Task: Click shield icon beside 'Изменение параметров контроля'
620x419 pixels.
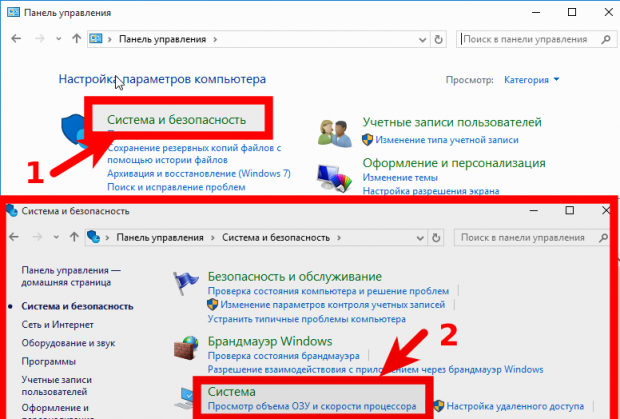Action: coord(212,304)
